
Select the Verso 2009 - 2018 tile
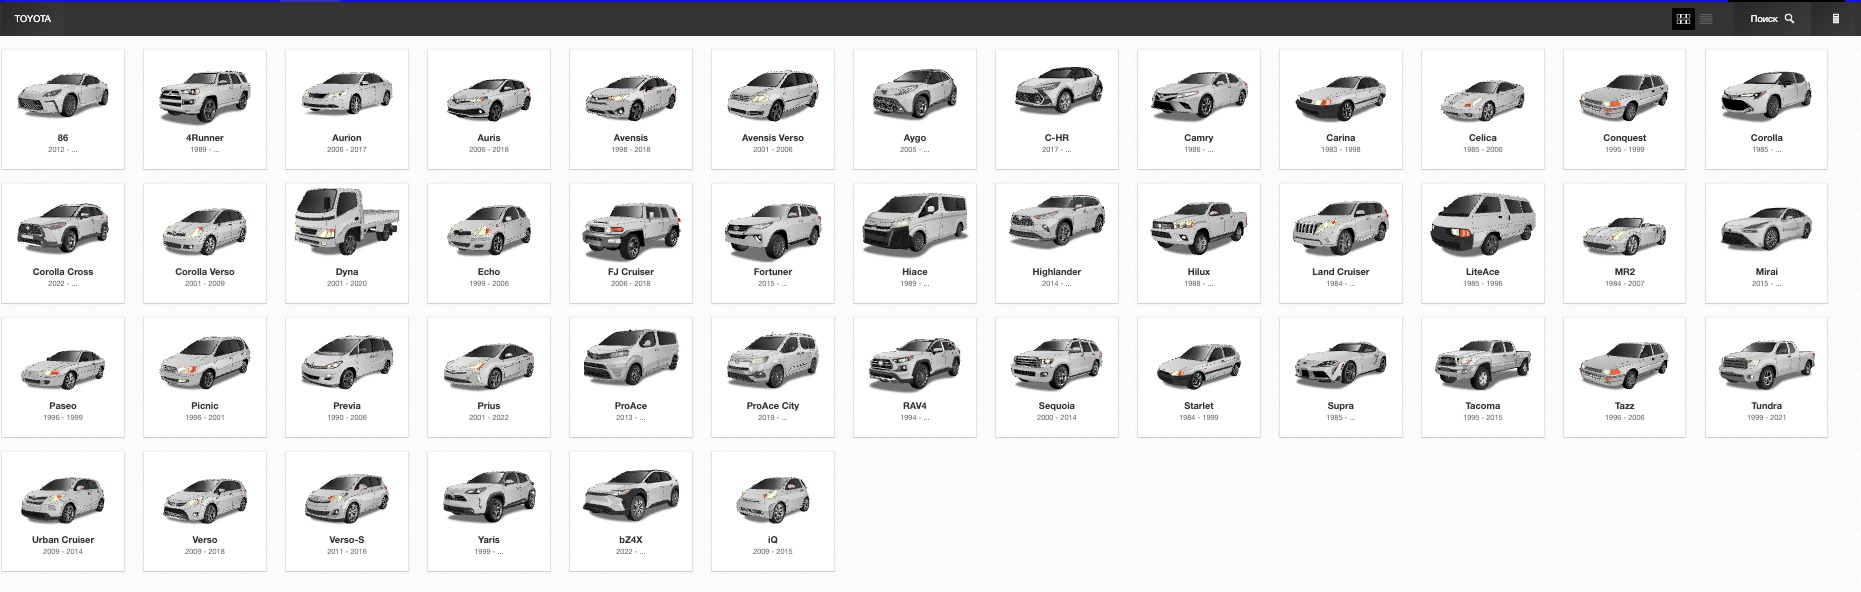[x=205, y=511]
